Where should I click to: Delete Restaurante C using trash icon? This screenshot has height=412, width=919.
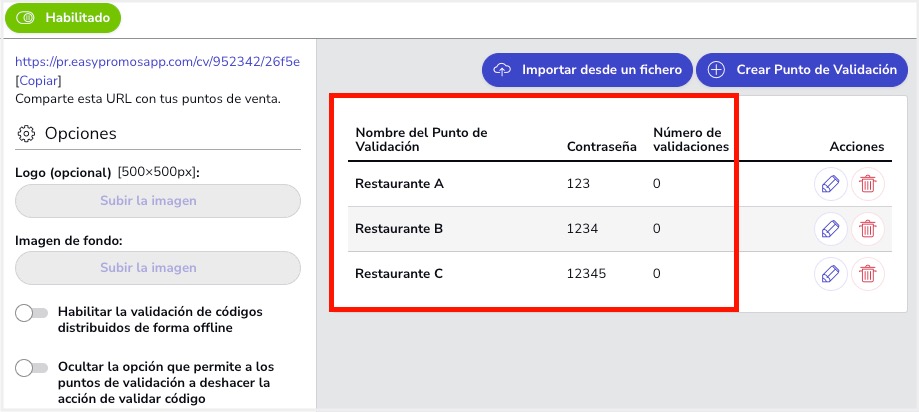point(867,274)
